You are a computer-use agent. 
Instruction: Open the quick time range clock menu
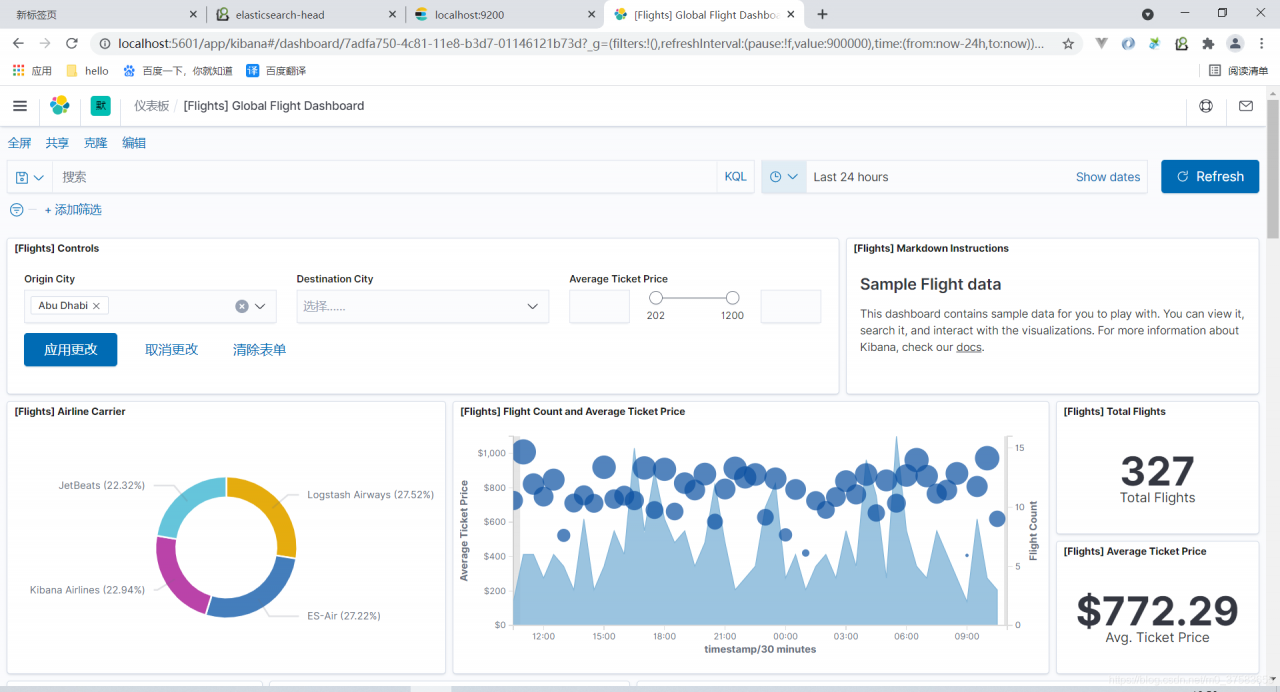[784, 177]
